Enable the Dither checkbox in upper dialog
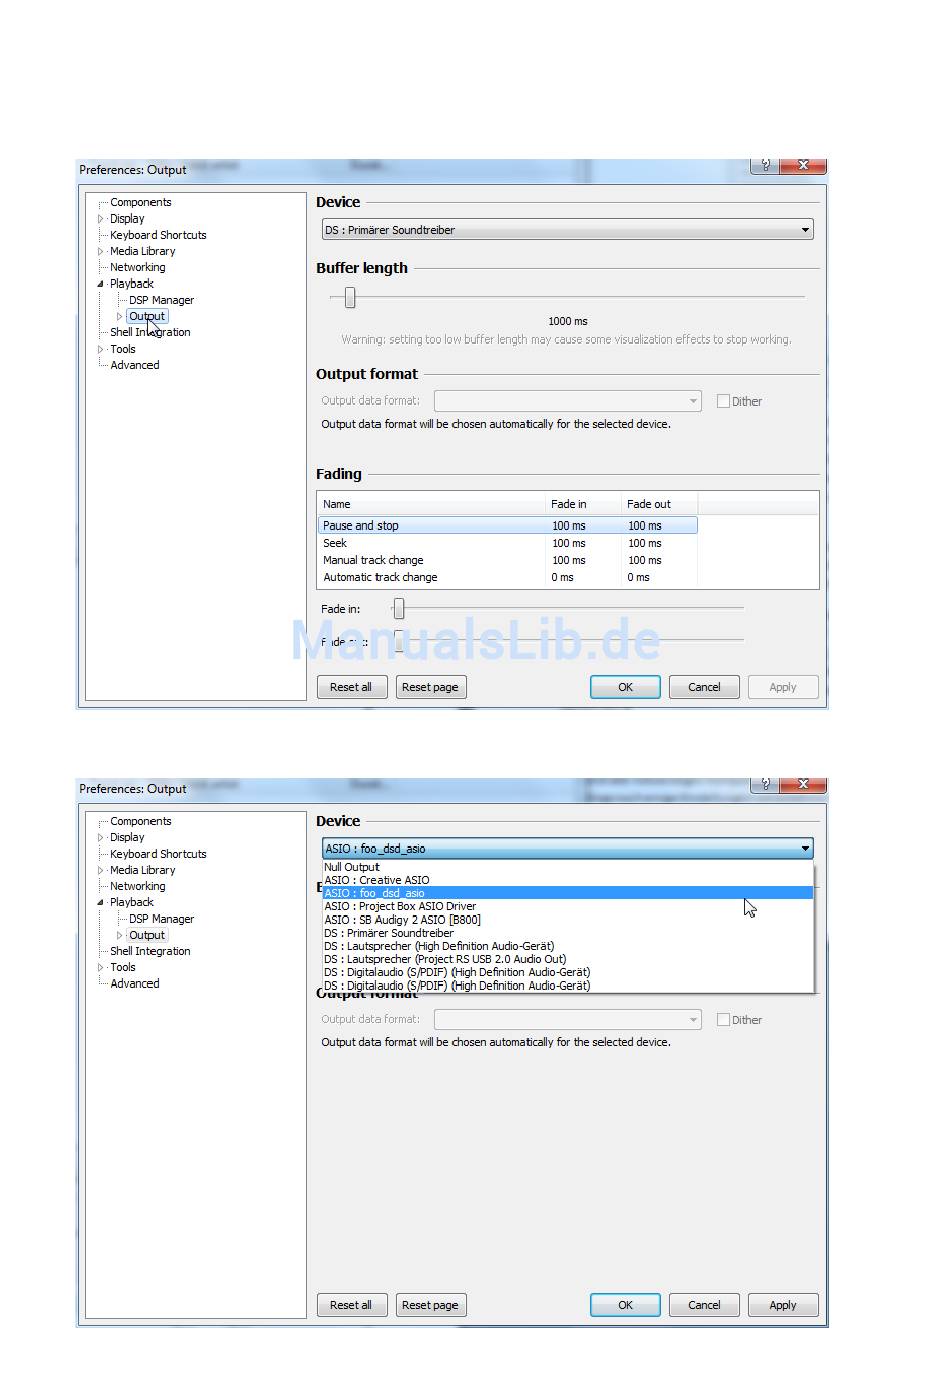Screen dimensions: 950x1387 pyautogui.click(x=723, y=401)
